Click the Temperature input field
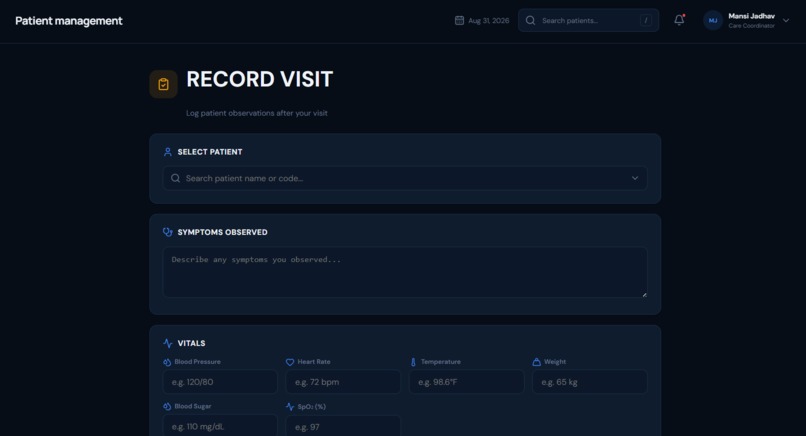806x436 pixels. pos(466,382)
